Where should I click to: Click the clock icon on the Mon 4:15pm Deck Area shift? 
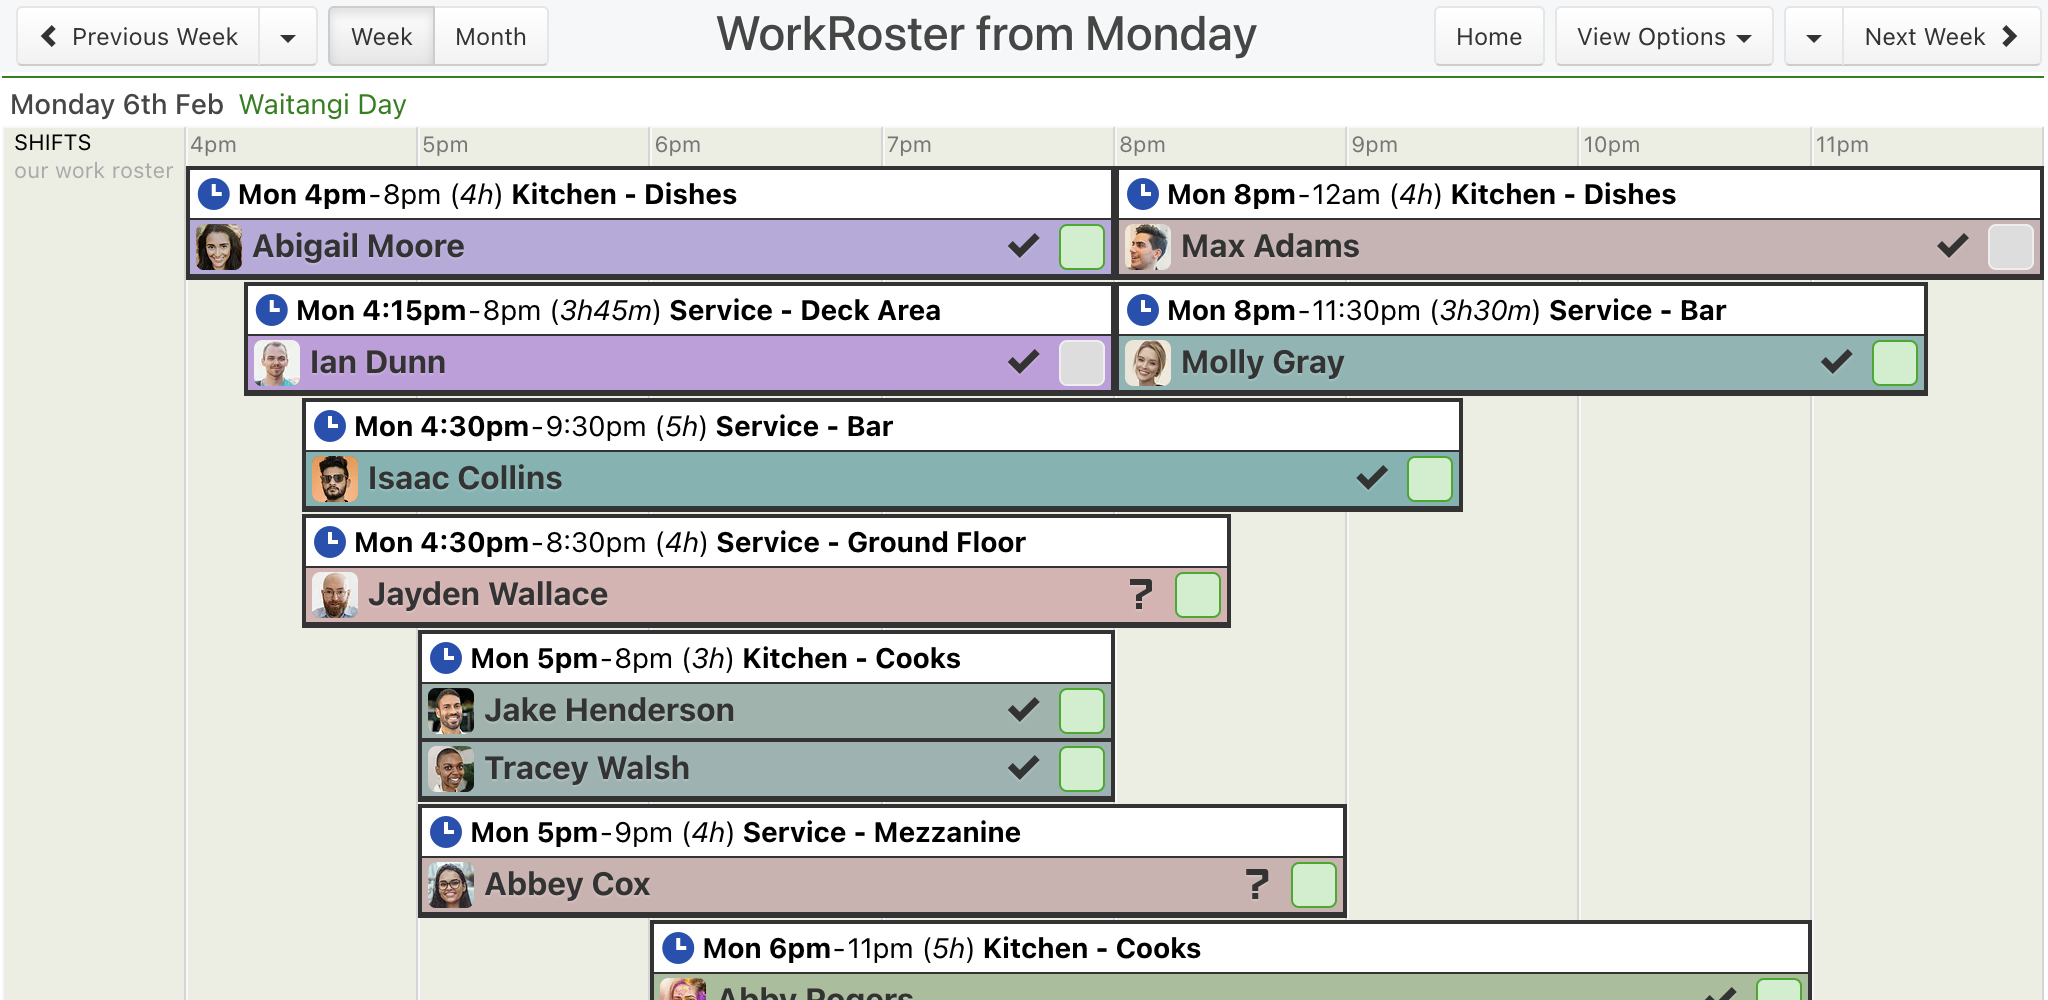tap(272, 310)
